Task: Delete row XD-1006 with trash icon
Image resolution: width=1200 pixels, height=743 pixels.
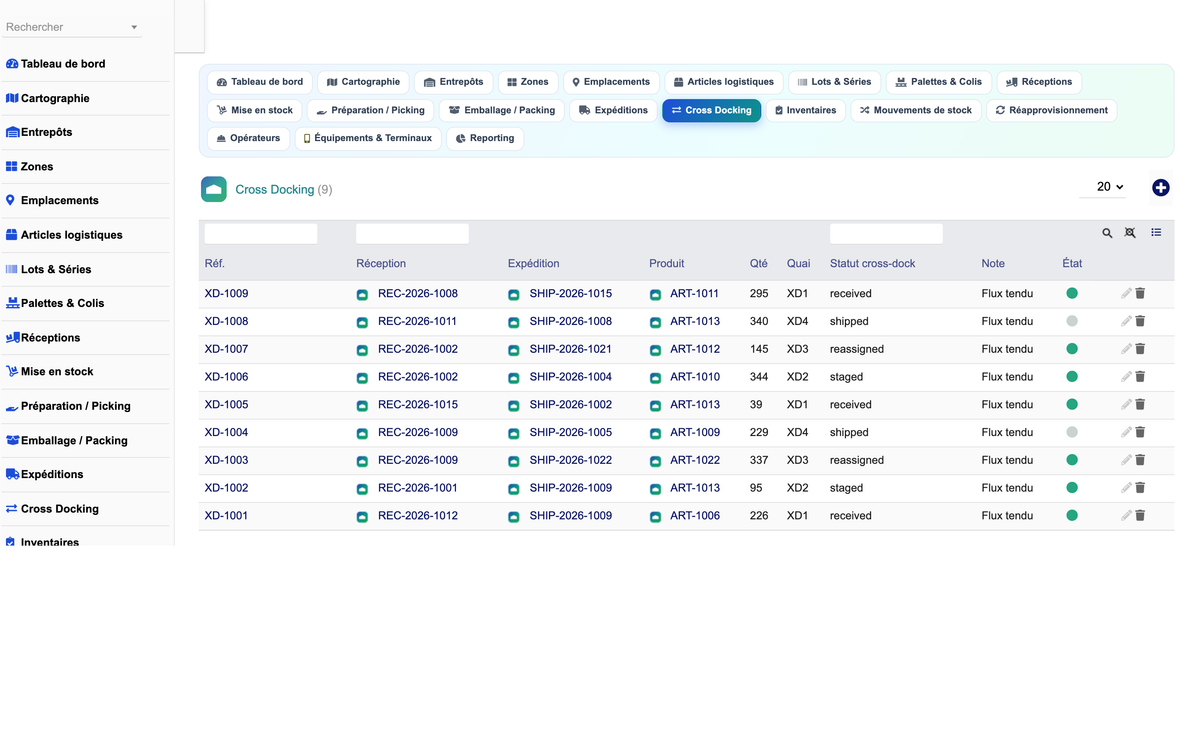Action: (x=1140, y=377)
